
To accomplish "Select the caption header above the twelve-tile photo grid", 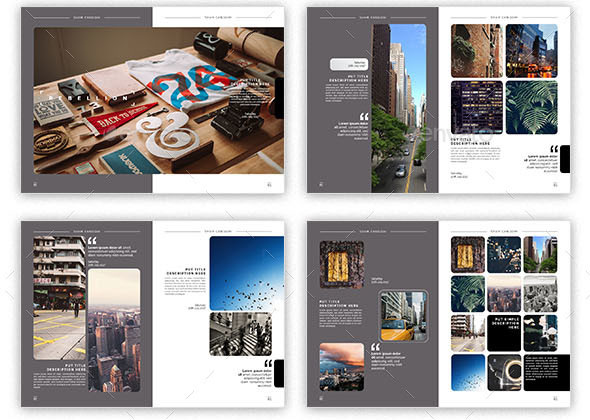I will tap(504, 231).
